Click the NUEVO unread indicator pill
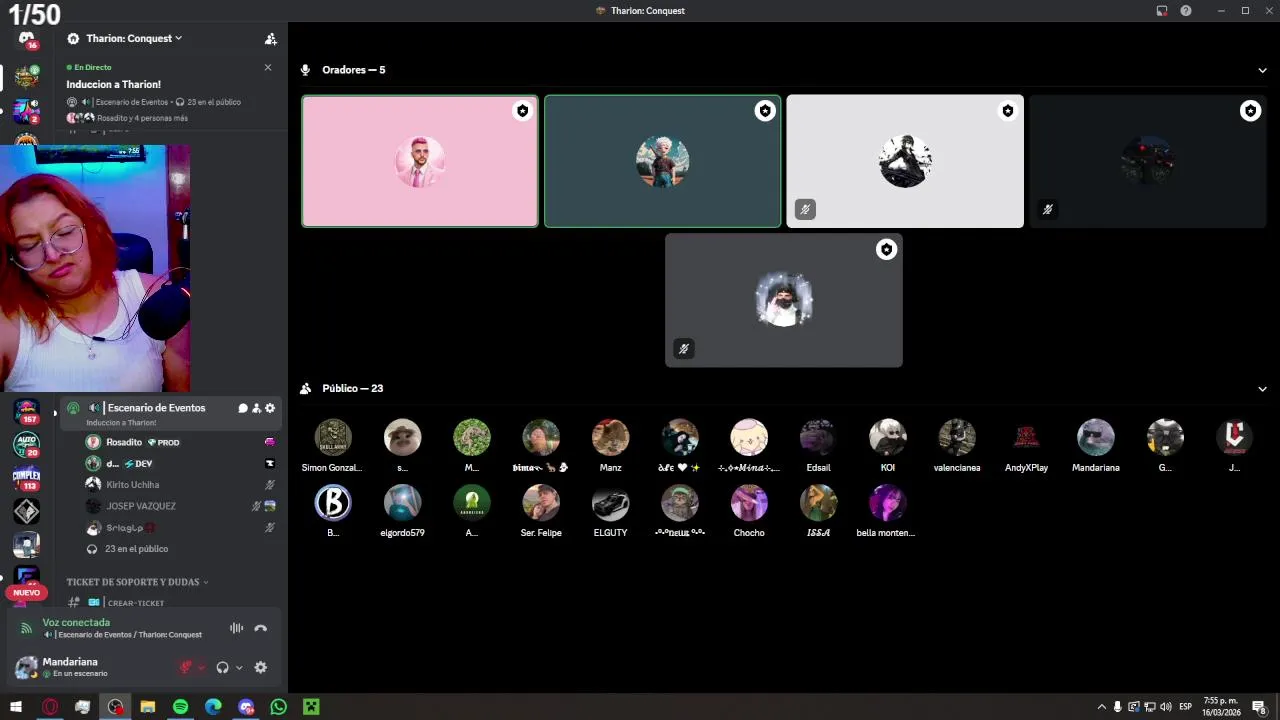Screen dimensions: 1280x720 click(x=27, y=593)
